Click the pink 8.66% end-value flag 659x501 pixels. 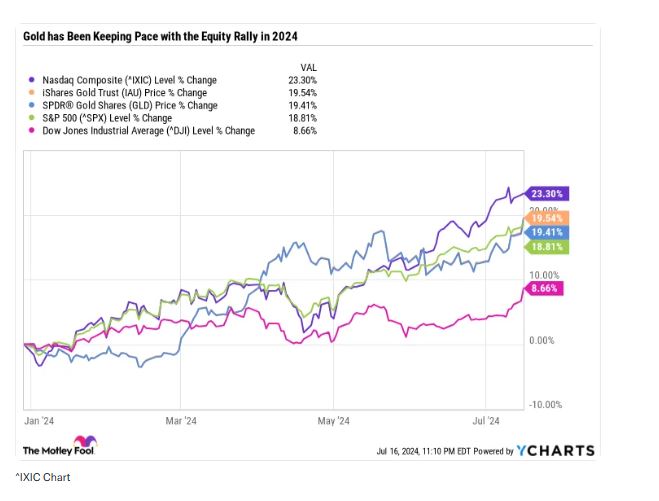click(546, 288)
